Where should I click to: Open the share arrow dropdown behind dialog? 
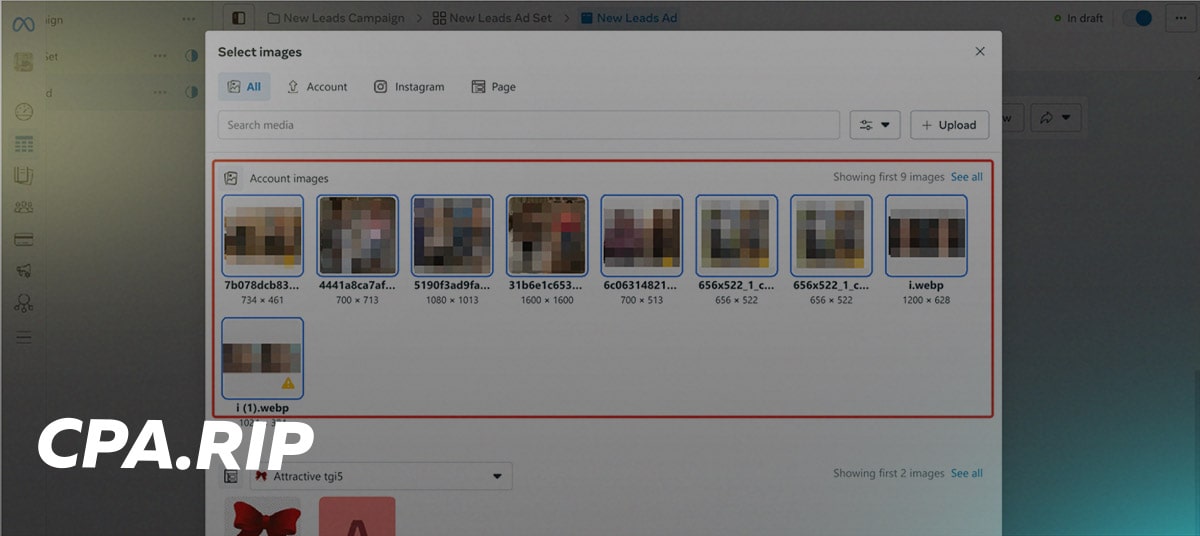(x=1056, y=118)
